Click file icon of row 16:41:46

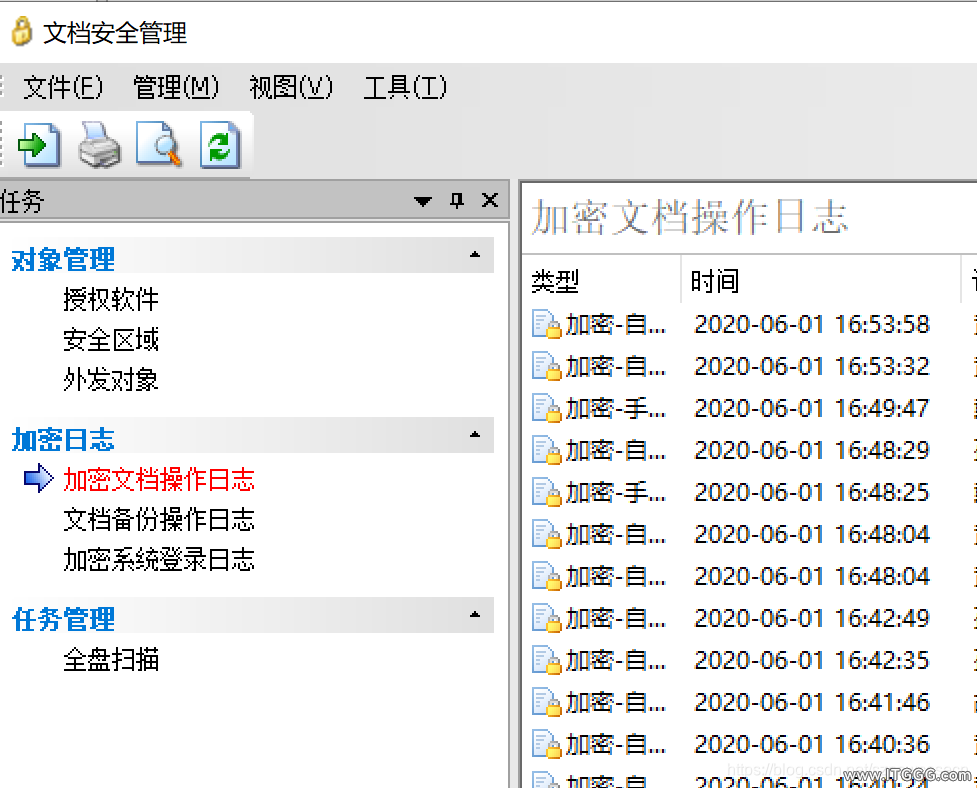pos(546,703)
